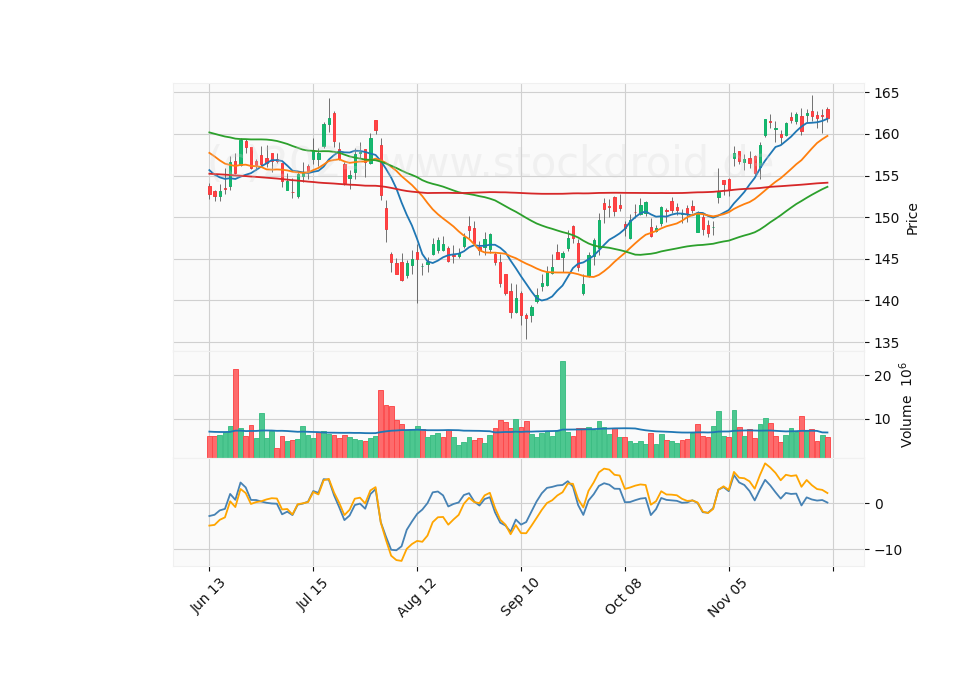Screen dimensions: 960x690
Task: Click the 150 price axis value
Action: tap(887, 218)
